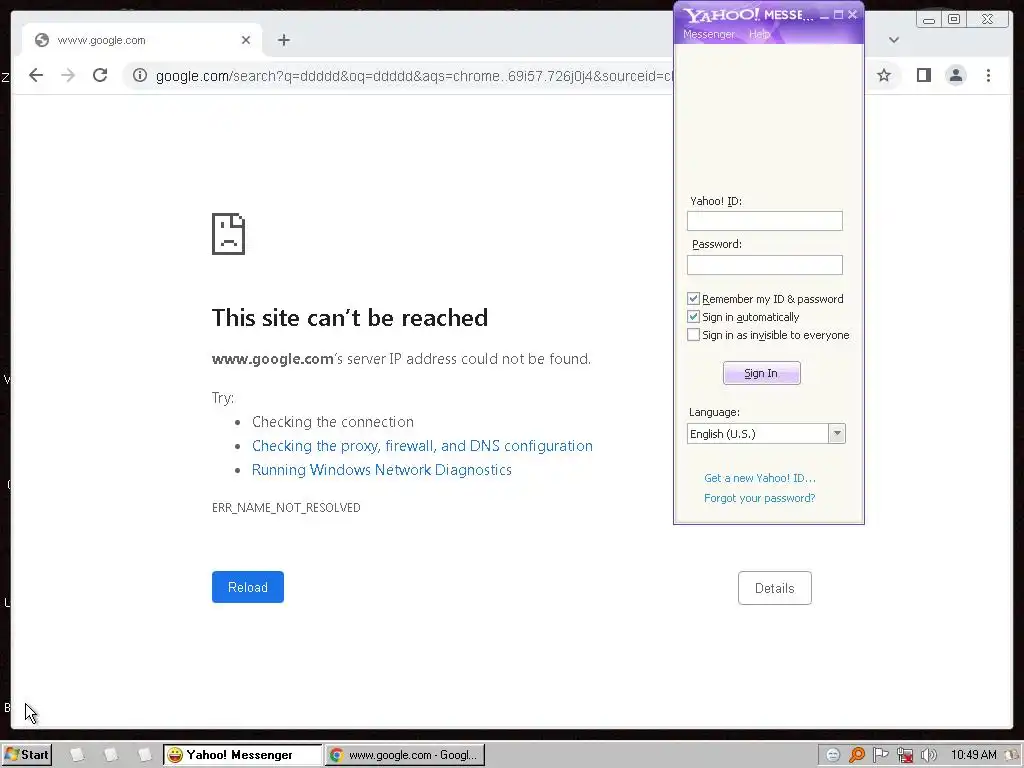Screen dimensions: 1024x768
Task: Click the volume speaker tray icon
Action: 928,755
